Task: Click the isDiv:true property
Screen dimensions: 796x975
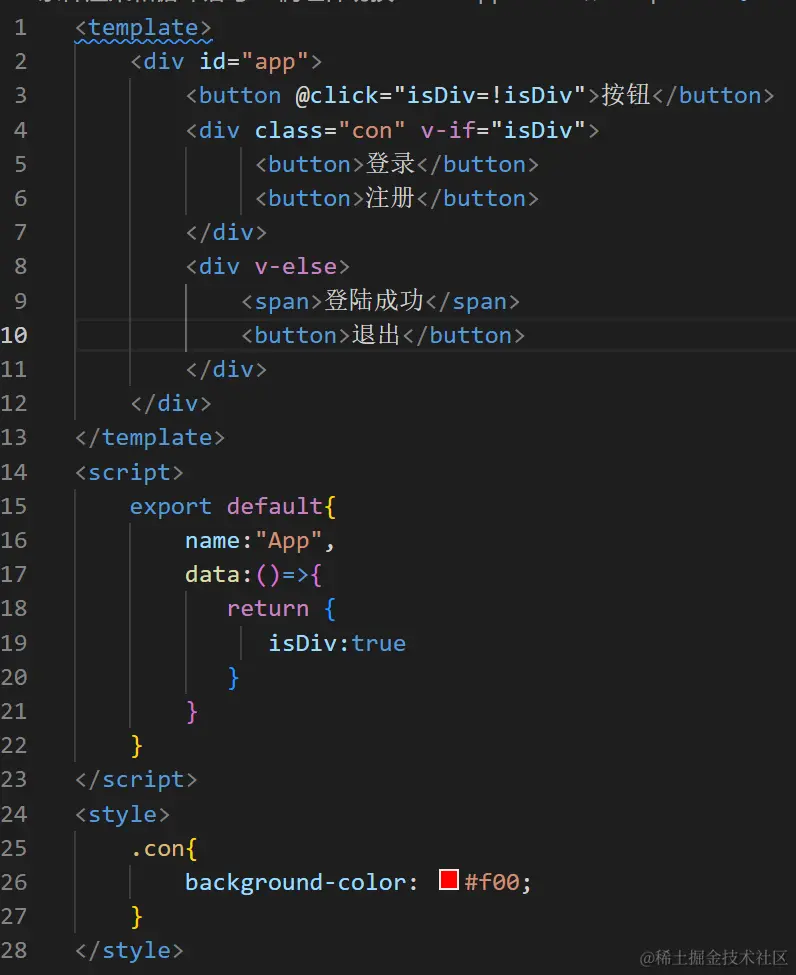Action: tap(336, 643)
